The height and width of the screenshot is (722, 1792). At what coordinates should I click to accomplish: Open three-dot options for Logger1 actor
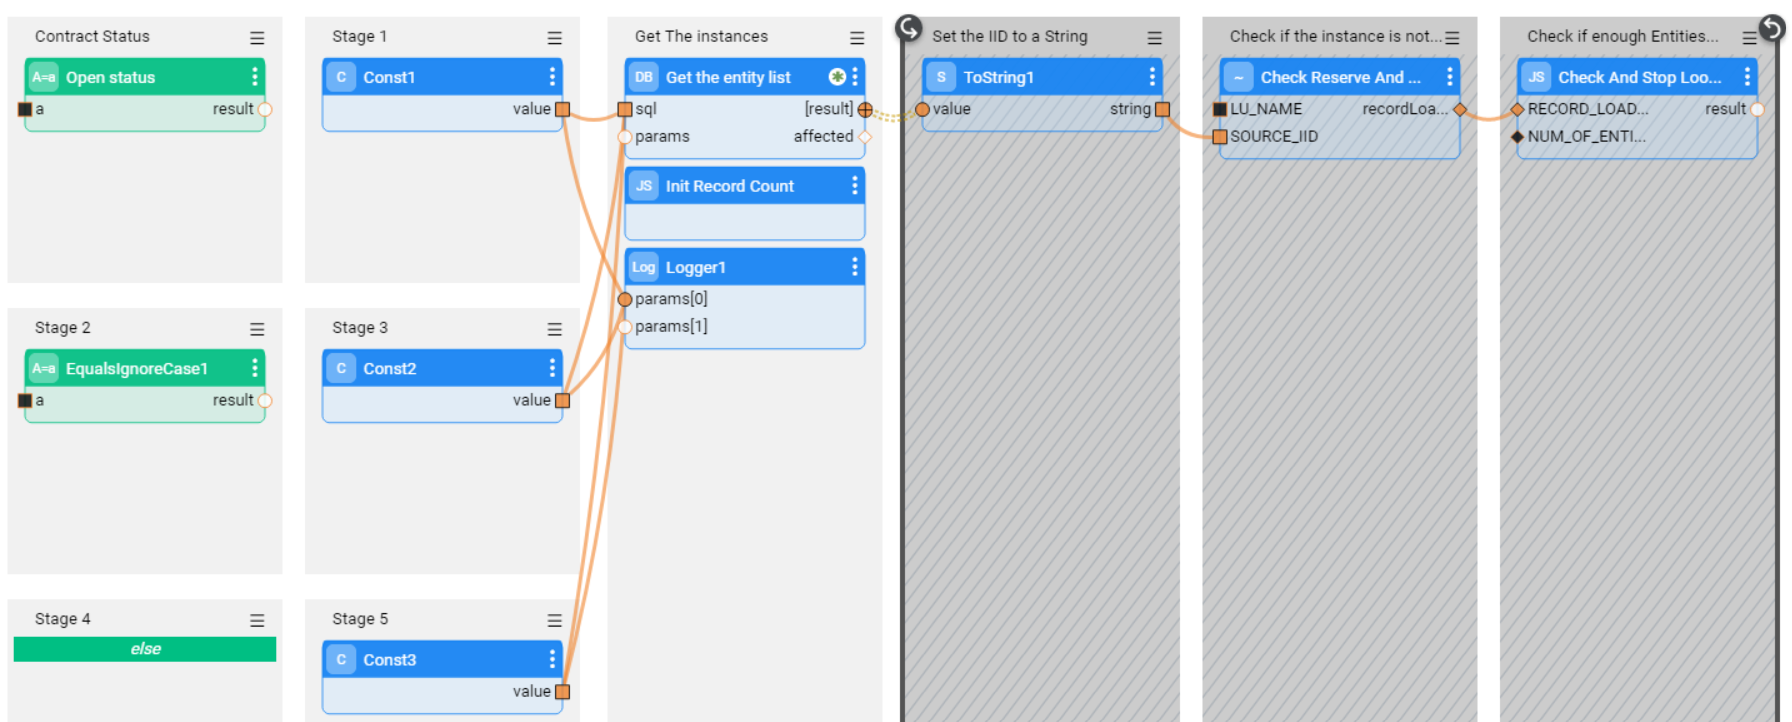pyautogui.click(x=854, y=267)
